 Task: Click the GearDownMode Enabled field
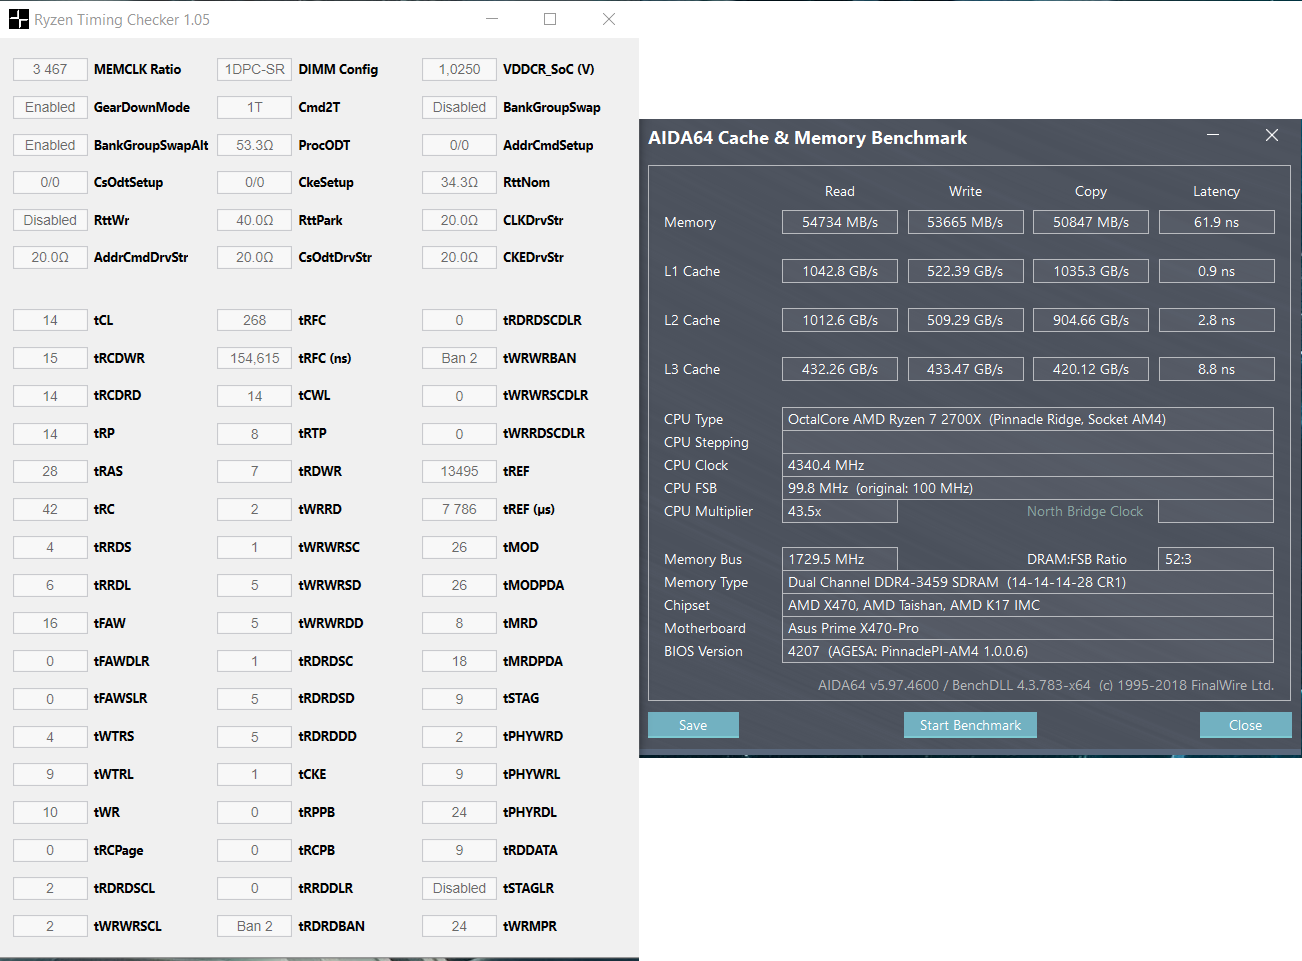[x=50, y=107]
